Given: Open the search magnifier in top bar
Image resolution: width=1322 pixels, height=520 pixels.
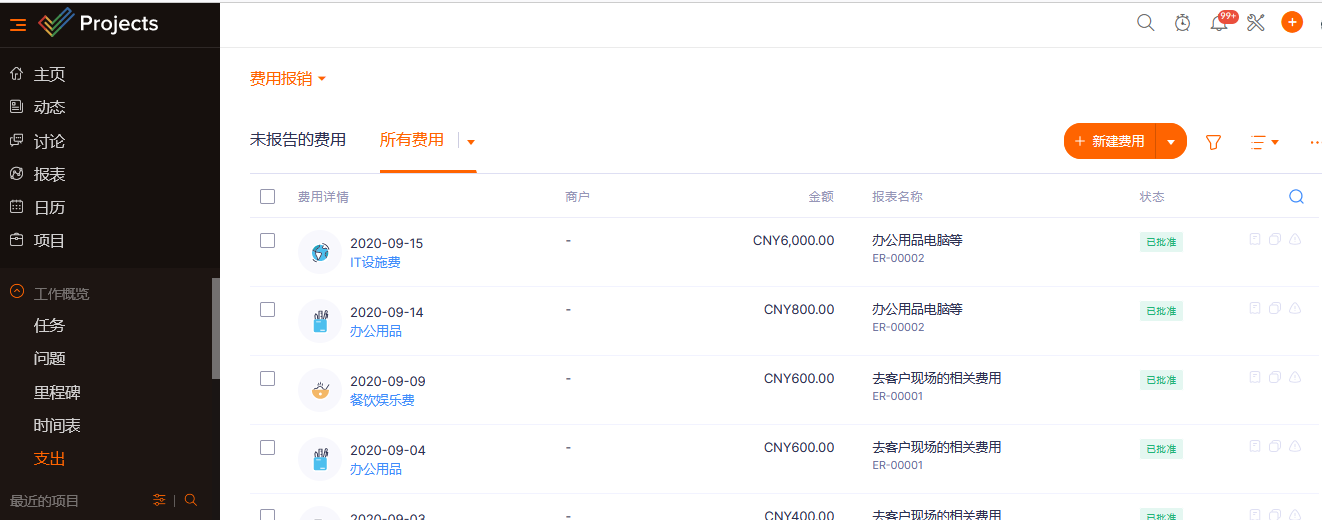Looking at the screenshot, I should point(1146,23).
